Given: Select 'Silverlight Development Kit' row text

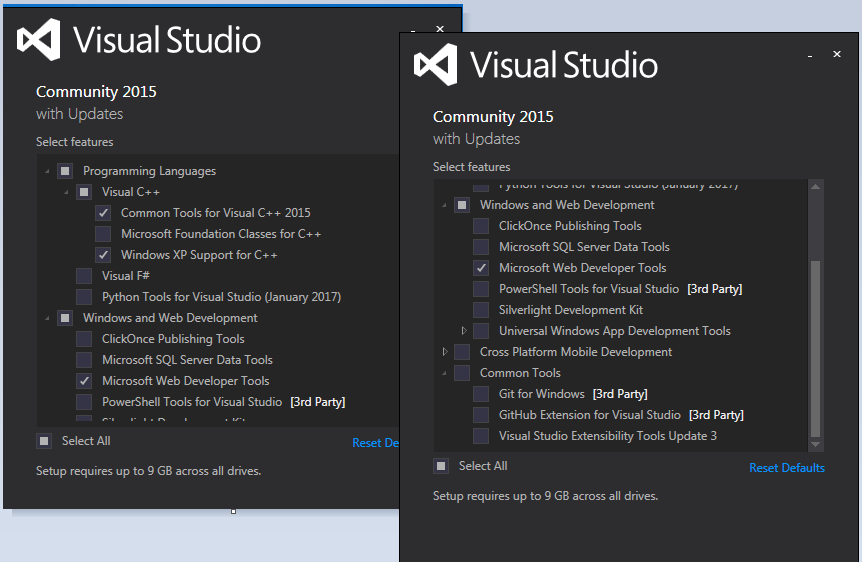Looking at the screenshot, I should point(571,310).
